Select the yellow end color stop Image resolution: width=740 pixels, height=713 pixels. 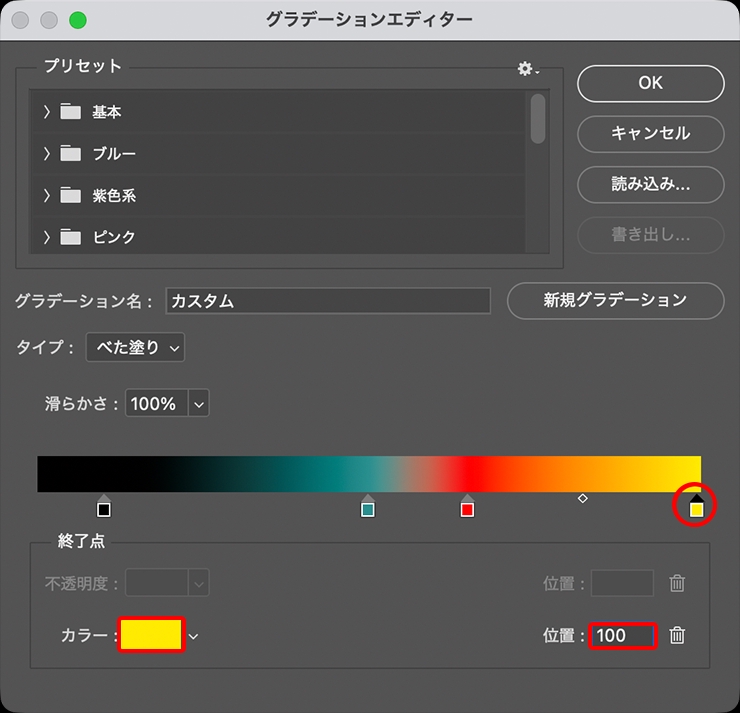(697, 508)
